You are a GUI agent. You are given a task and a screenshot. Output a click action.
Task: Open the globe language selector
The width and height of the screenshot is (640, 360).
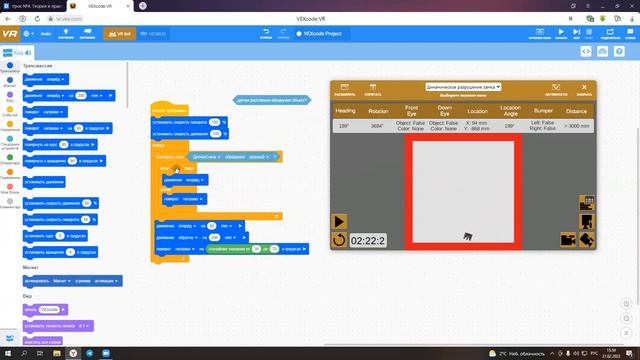point(28,34)
